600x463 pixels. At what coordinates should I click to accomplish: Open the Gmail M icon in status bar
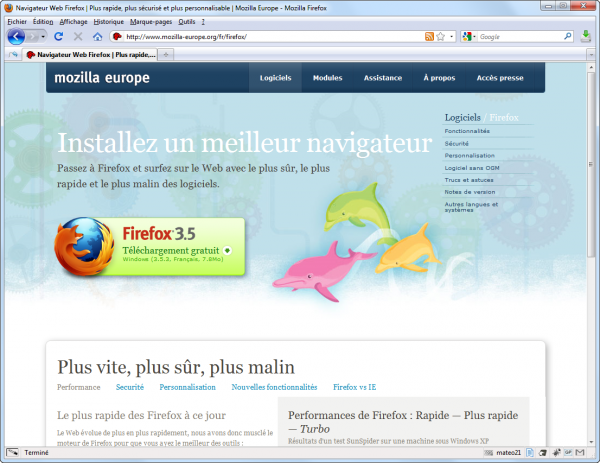tap(580, 452)
